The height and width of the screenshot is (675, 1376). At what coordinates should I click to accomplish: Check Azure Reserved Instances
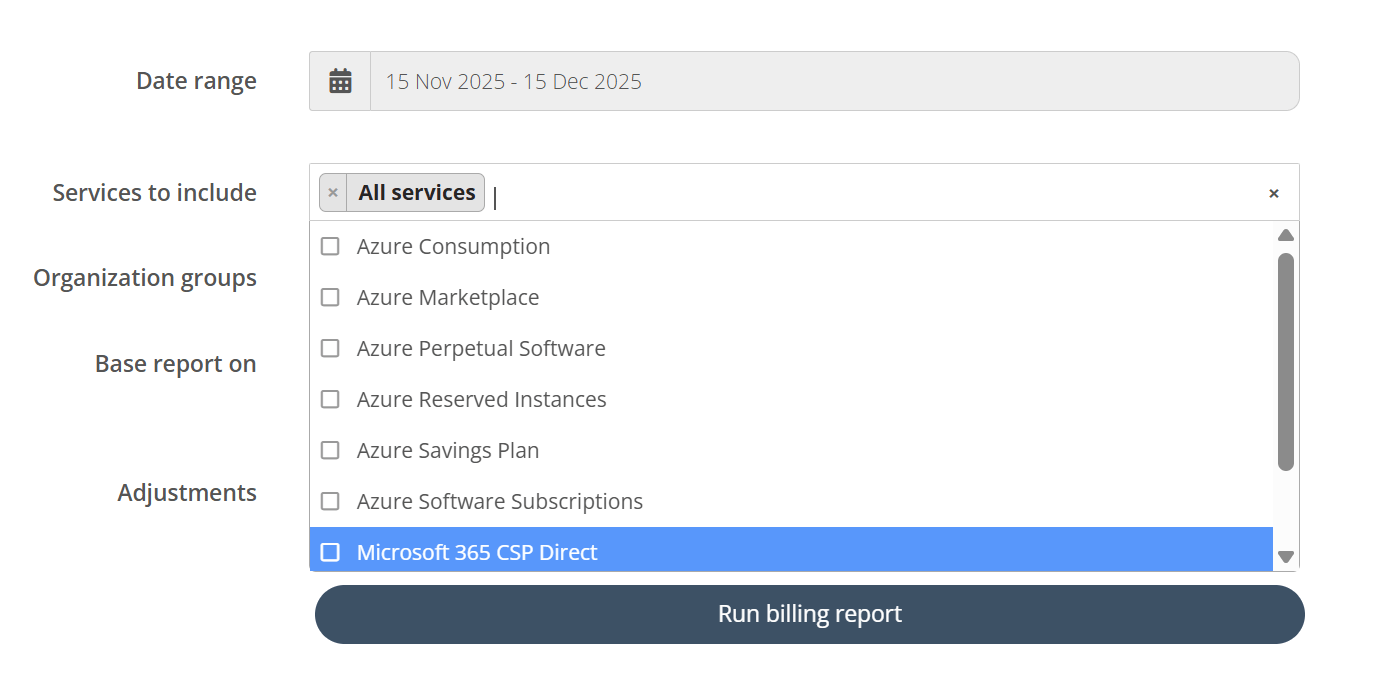pyautogui.click(x=330, y=399)
